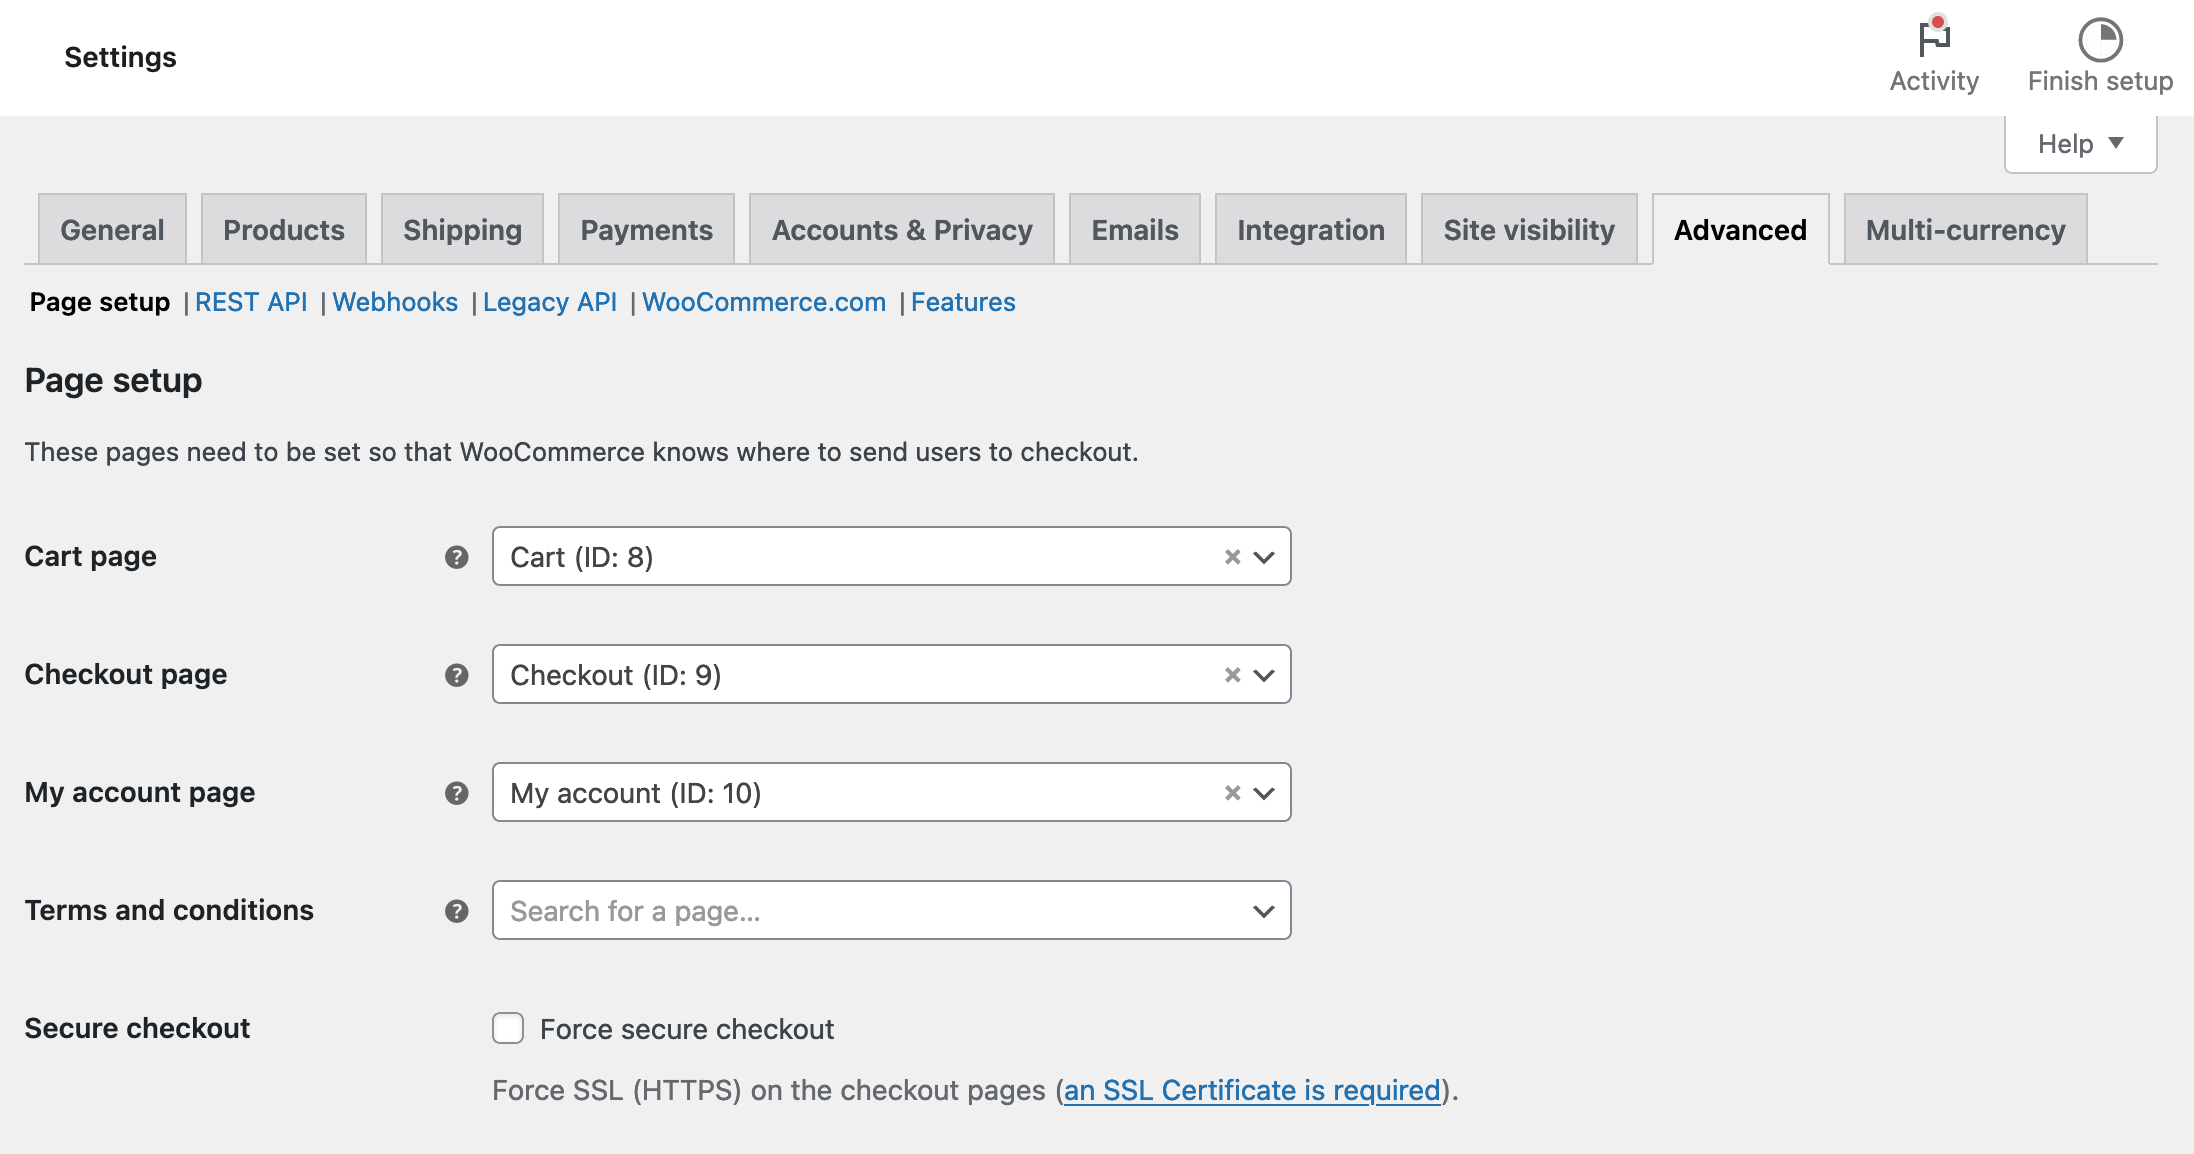Expand the Help dropdown
The height and width of the screenshot is (1154, 2194).
[x=2079, y=143]
